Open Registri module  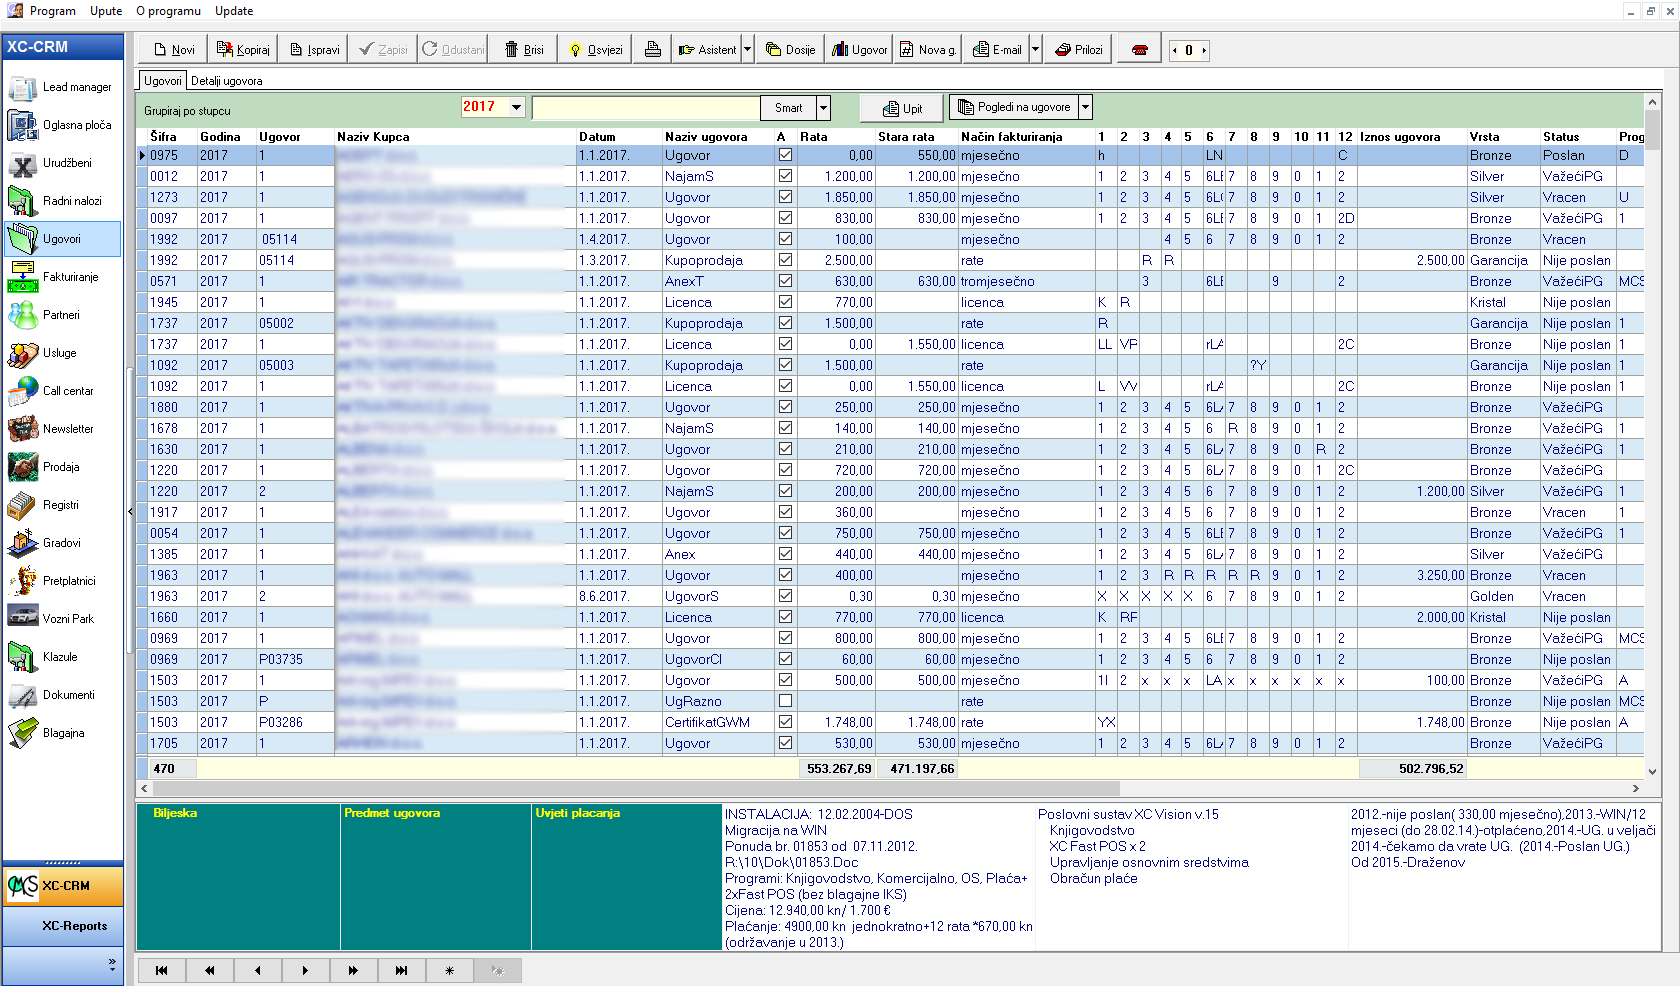[62, 505]
